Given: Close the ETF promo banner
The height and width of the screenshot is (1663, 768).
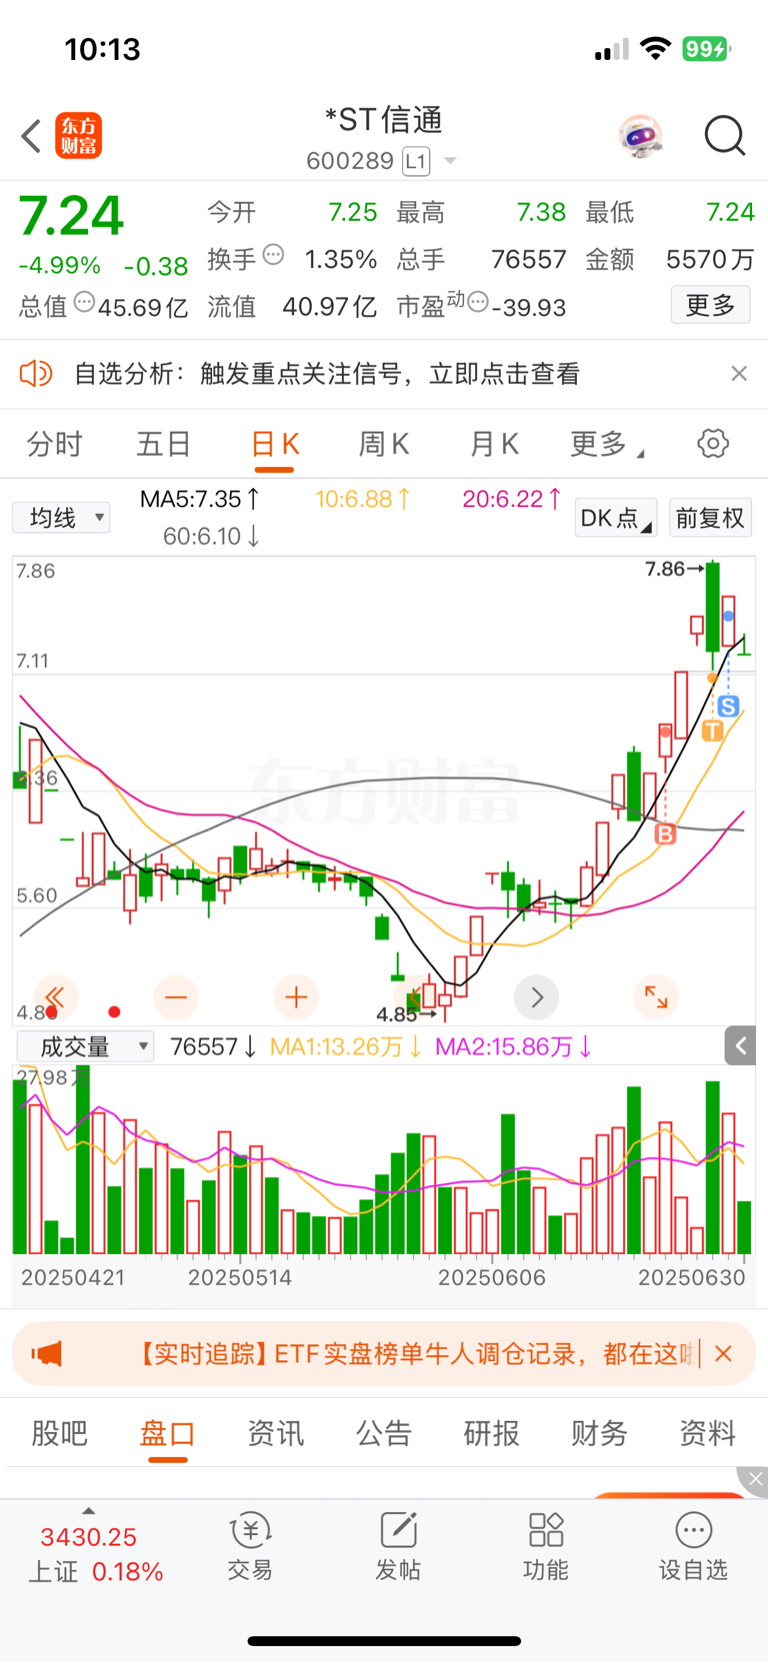Looking at the screenshot, I should [724, 1354].
